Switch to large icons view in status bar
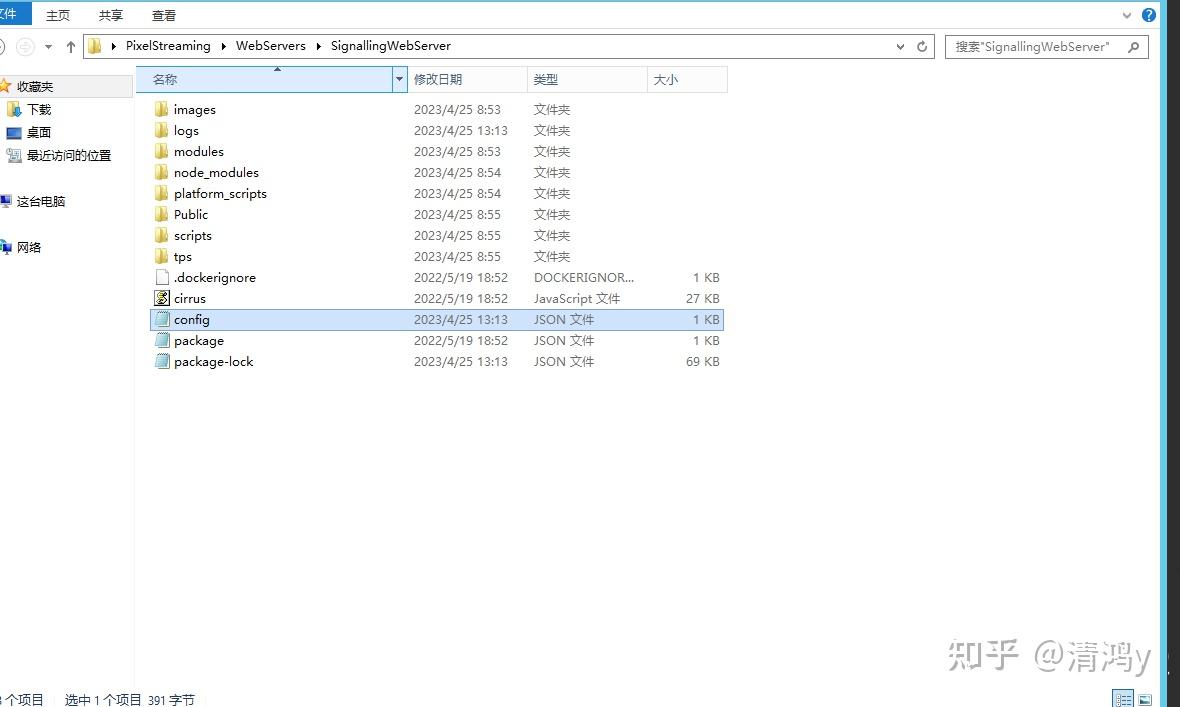The height and width of the screenshot is (707, 1180). (1145, 699)
